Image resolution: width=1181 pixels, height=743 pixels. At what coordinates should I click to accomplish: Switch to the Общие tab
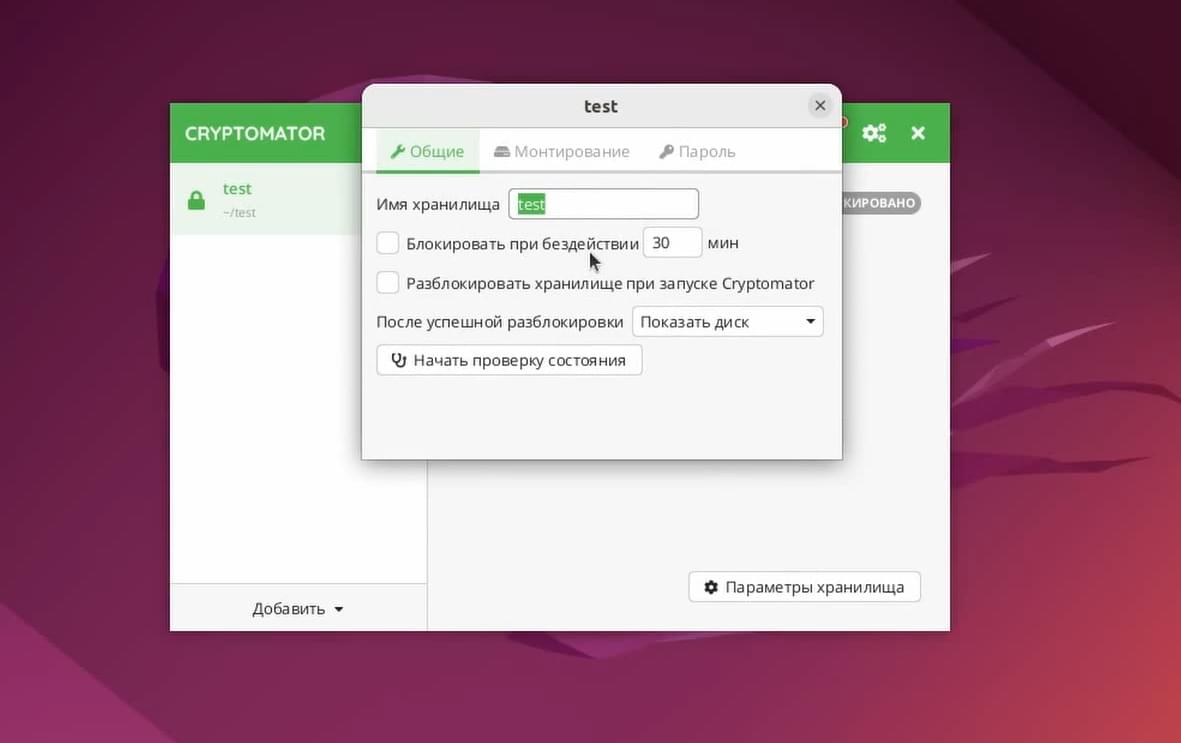tap(428, 151)
